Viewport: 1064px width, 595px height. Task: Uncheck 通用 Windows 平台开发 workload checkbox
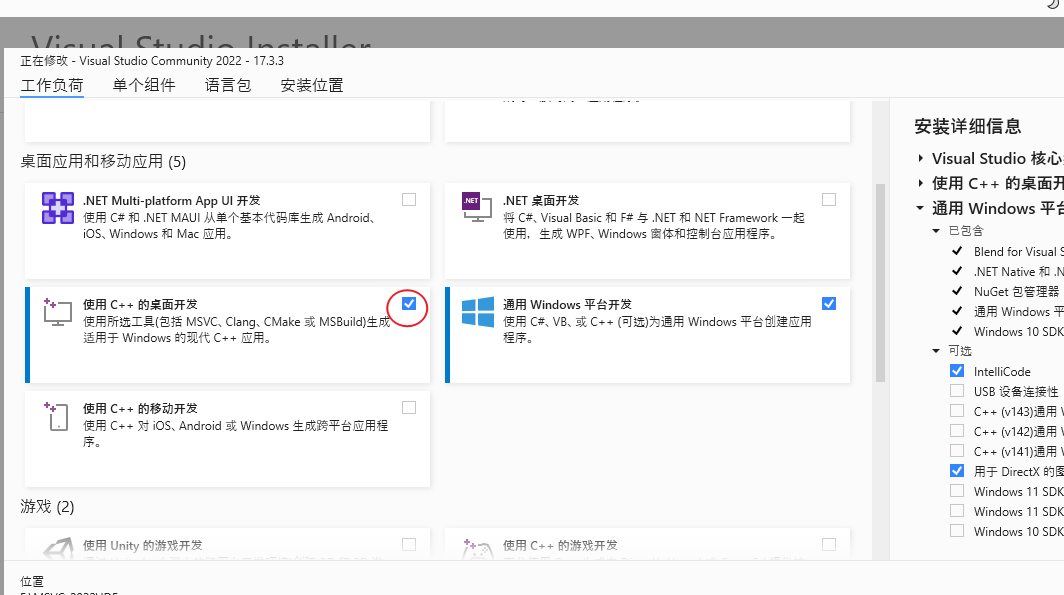[x=828, y=304]
